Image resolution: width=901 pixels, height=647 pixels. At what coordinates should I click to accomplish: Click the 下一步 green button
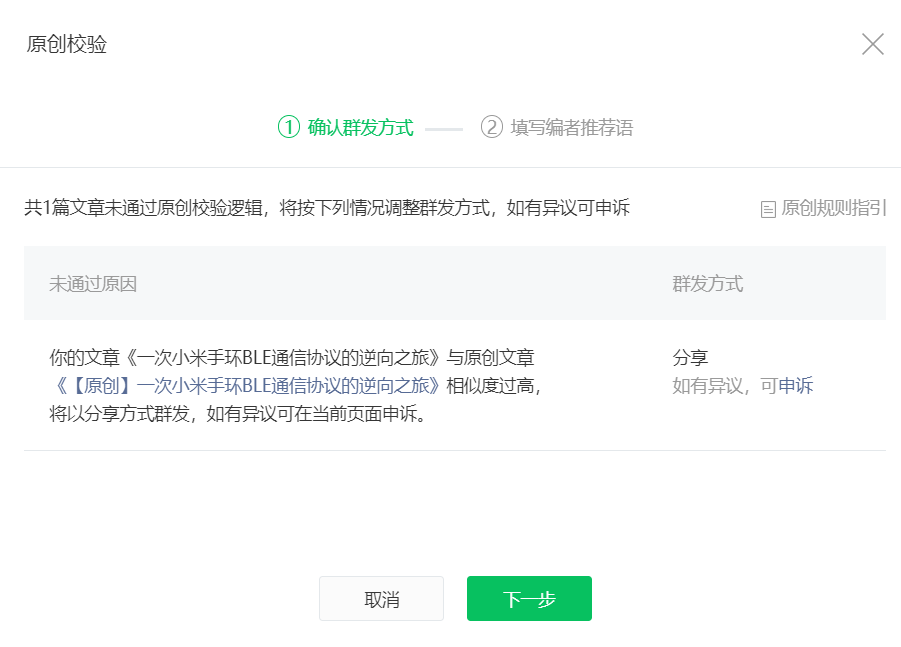coord(529,599)
